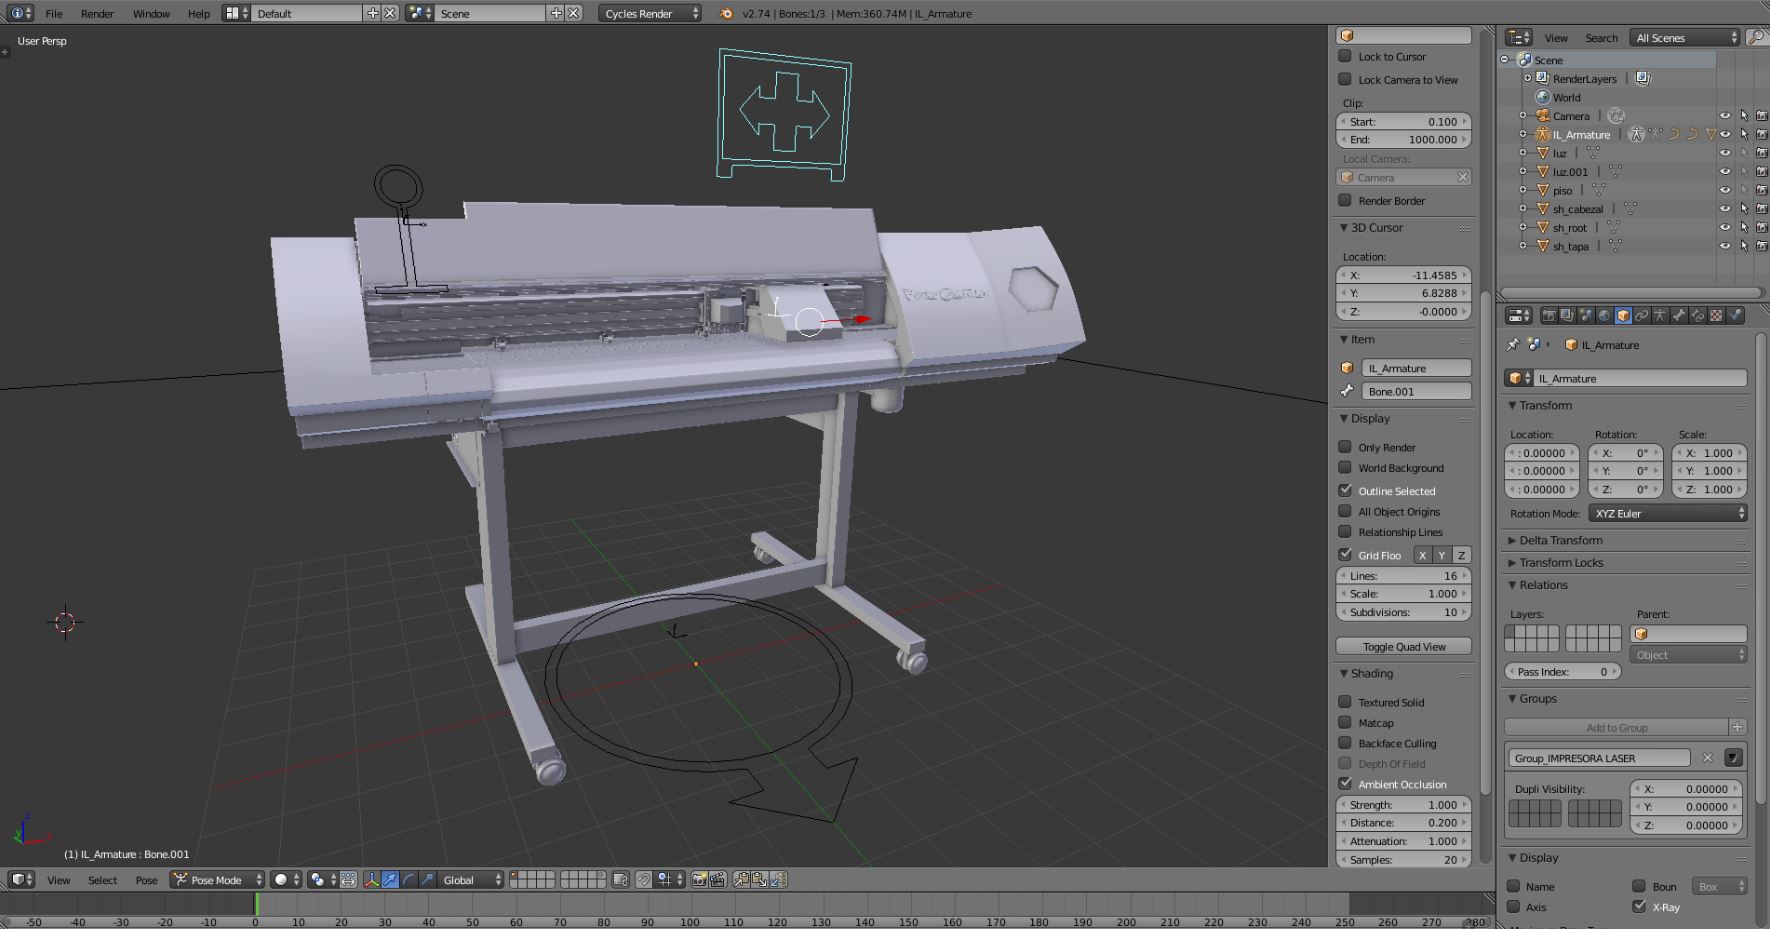This screenshot has width=1770, height=929.
Task: Click the AO Strength slider field
Action: (1403, 805)
